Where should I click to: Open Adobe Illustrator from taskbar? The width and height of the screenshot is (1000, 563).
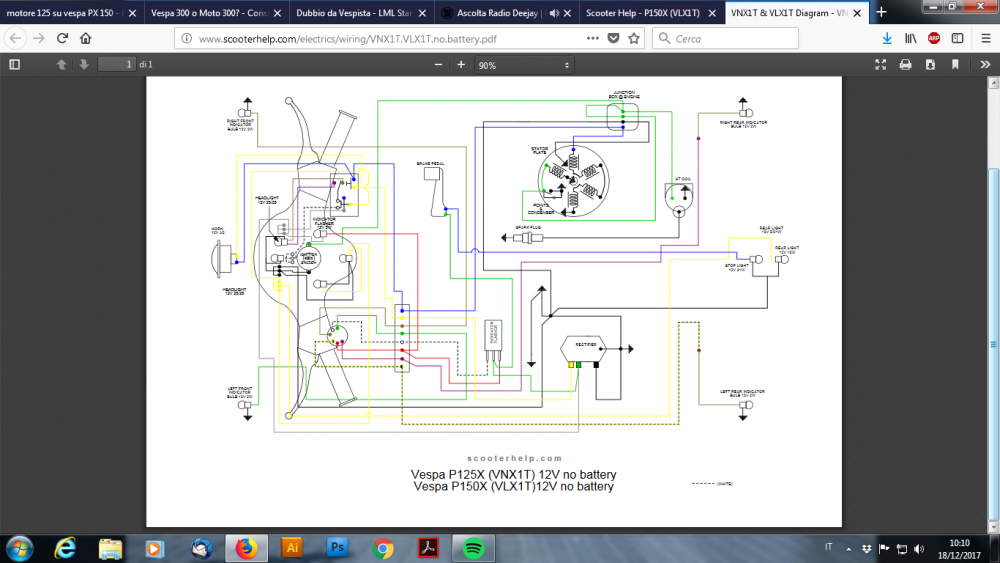292,548
